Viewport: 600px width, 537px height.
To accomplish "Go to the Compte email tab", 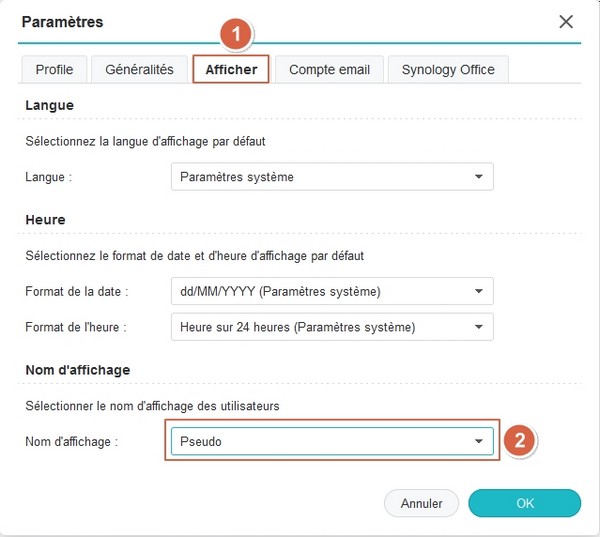I will click(x=329, y=69).
